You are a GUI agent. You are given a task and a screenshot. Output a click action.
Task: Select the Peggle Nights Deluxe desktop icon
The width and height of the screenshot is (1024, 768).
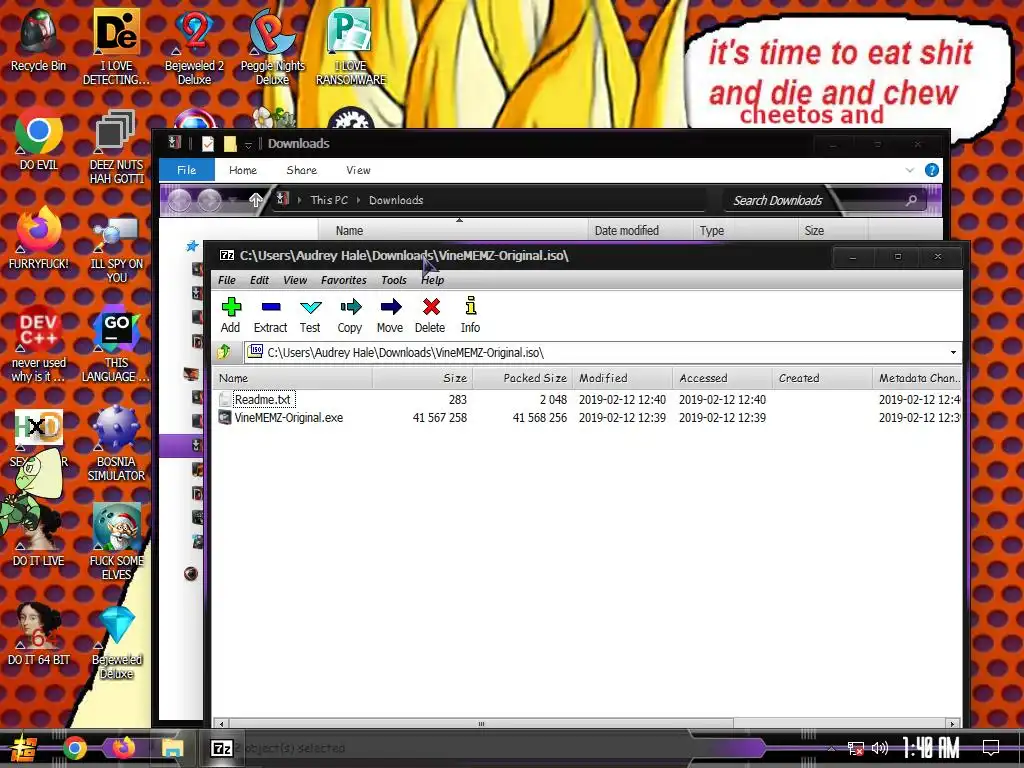272,47
